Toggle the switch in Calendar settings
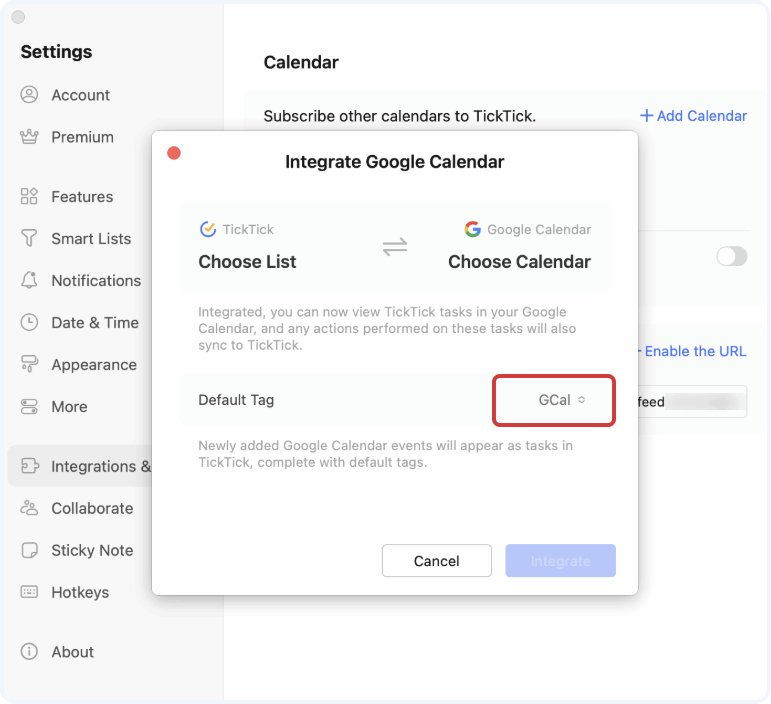Image resolution: width=771 pixels, height=704 pixels. point(731,257)
